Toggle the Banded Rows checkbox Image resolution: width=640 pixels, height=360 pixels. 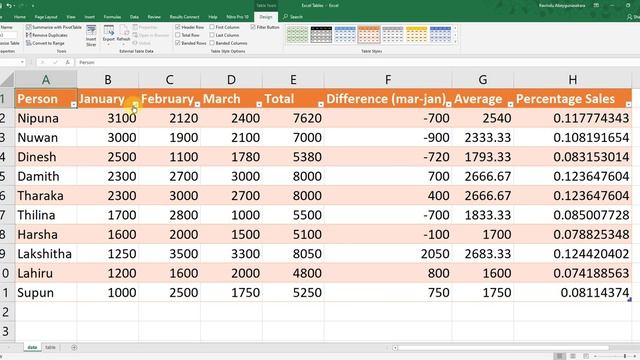tap(178, 43)
